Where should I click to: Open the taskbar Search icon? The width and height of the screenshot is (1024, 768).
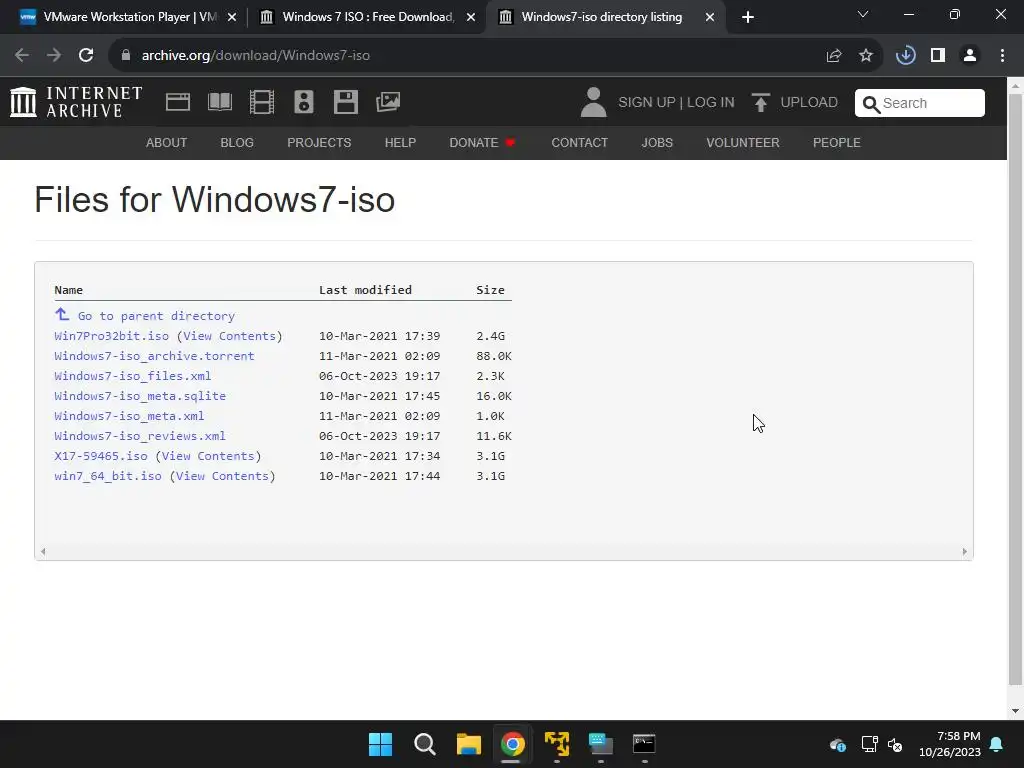point(424,744)
